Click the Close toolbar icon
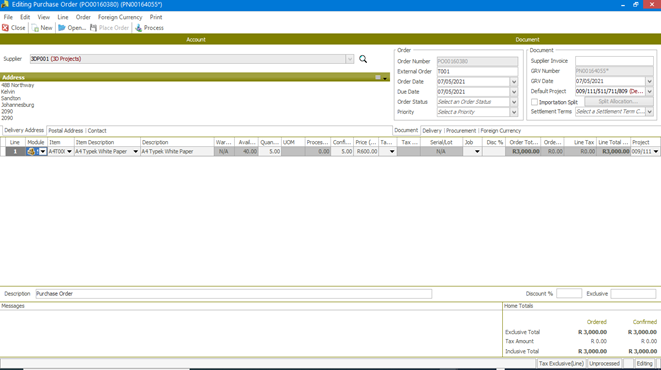661x370 pixels. [x=5, y=28]
